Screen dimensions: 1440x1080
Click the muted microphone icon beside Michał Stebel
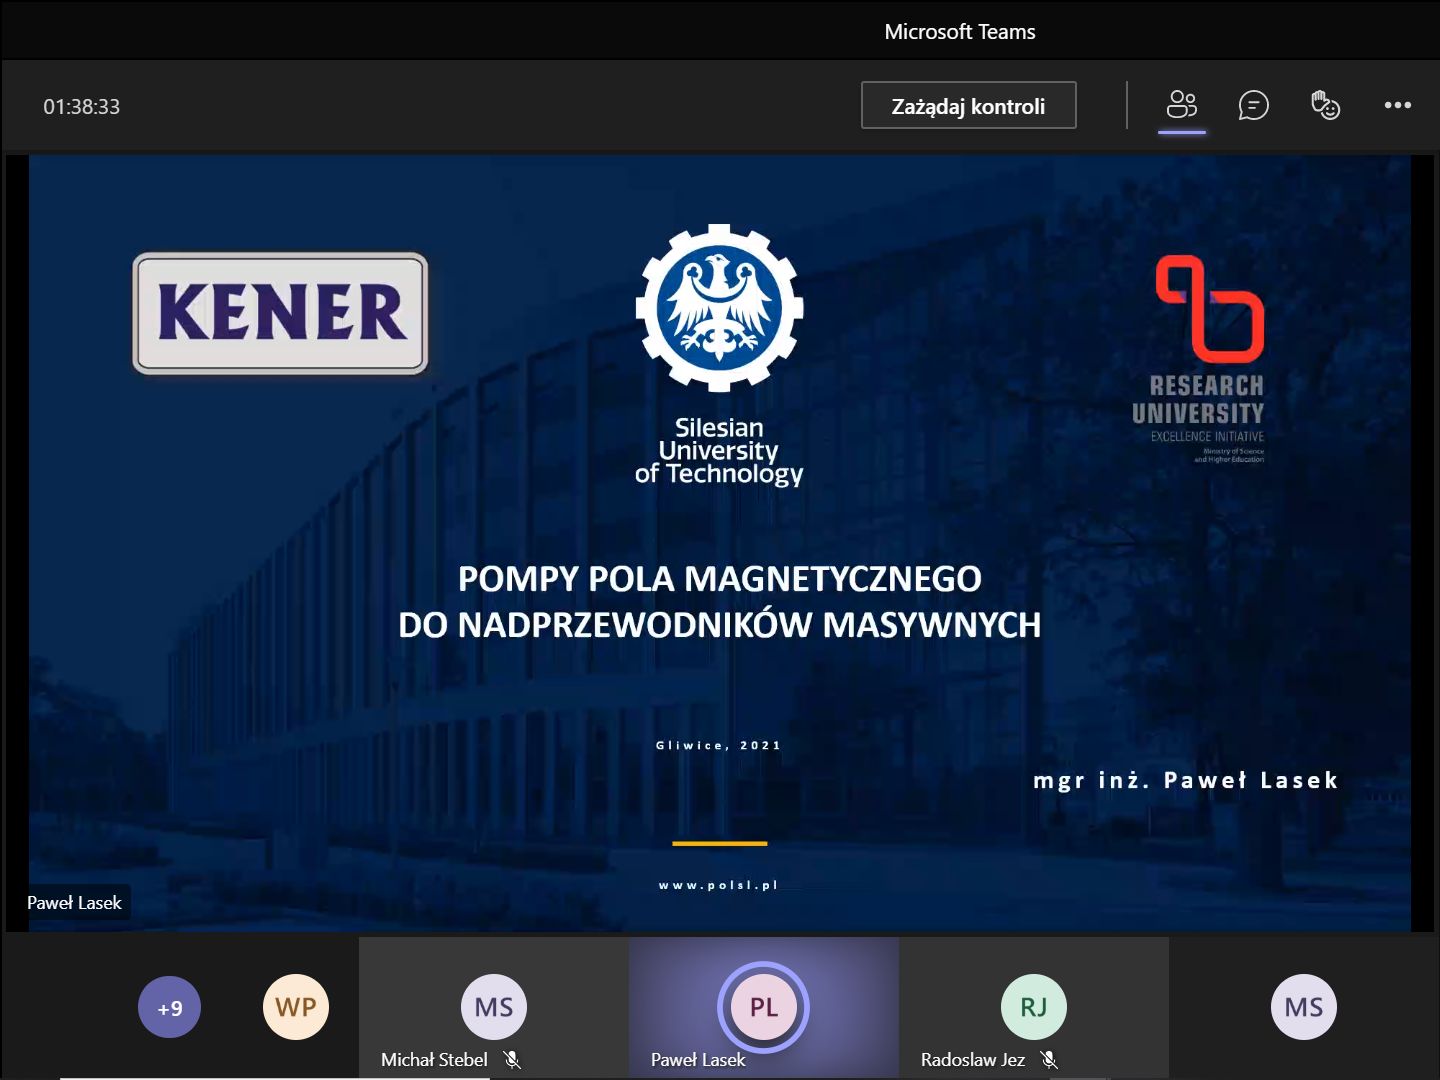pos(512,1059)
